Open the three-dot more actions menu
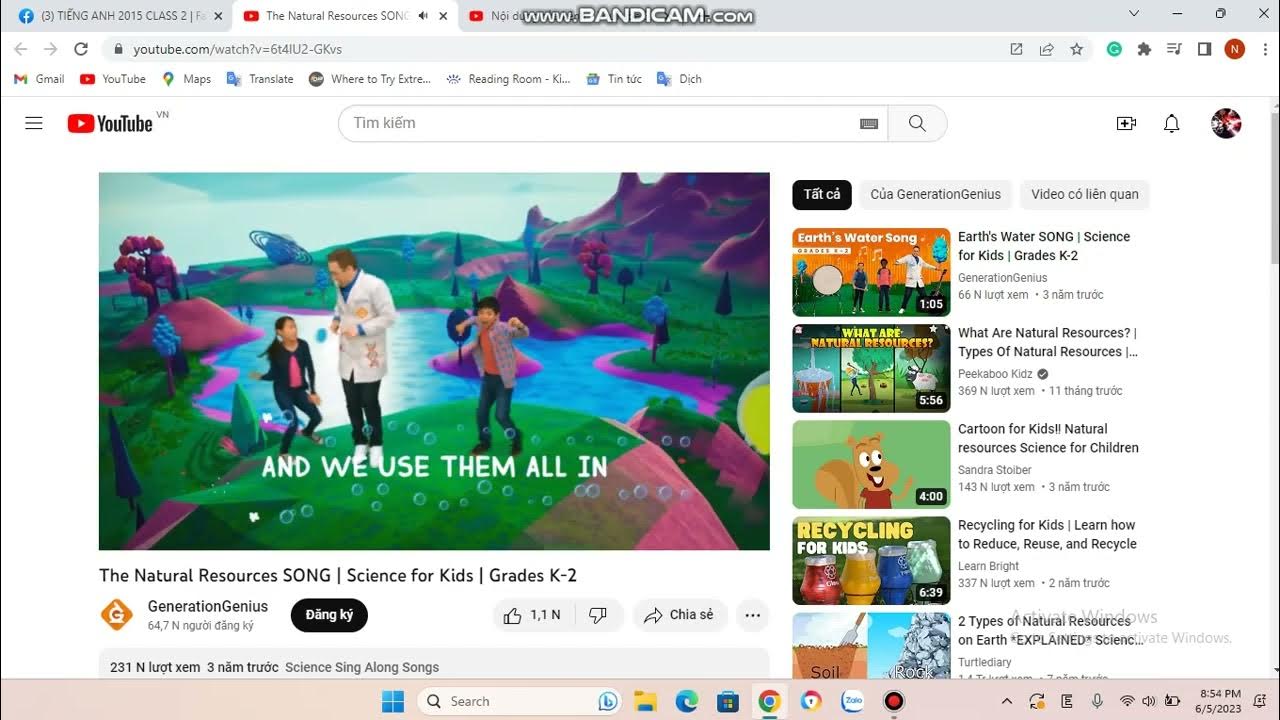Image resolution: width=1280 pixels, height=720 pixels. [x=753, y=615]
